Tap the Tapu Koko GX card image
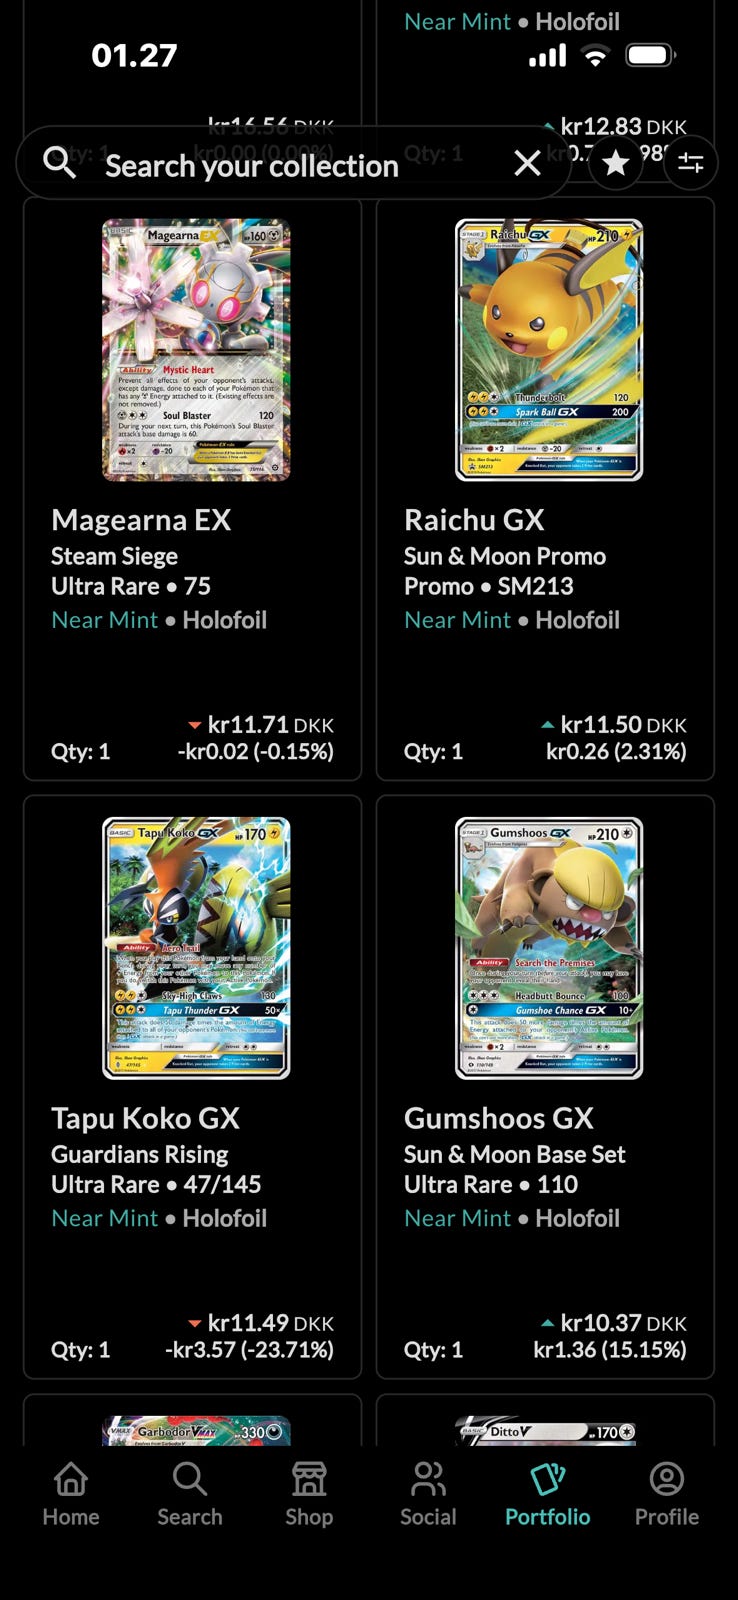The image size is (738, 1600). point(196,948)
